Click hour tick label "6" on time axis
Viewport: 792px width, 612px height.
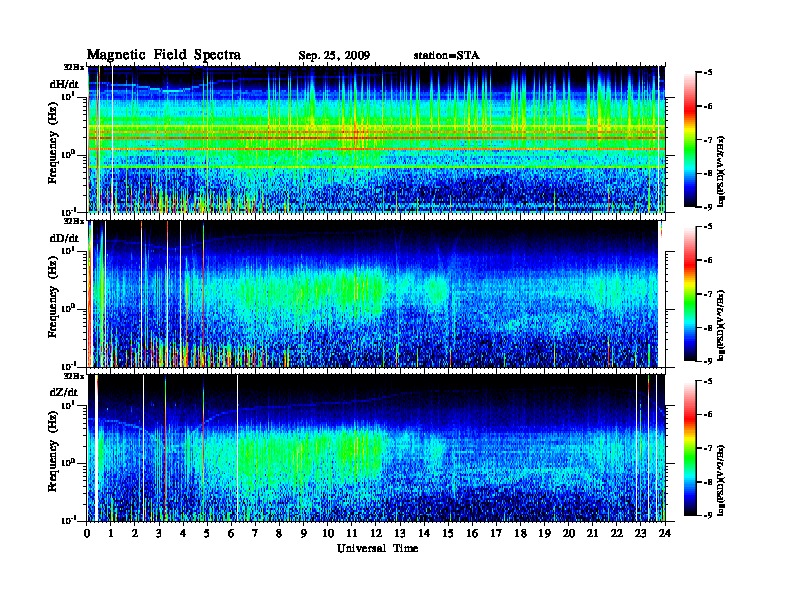pos(231,533)
